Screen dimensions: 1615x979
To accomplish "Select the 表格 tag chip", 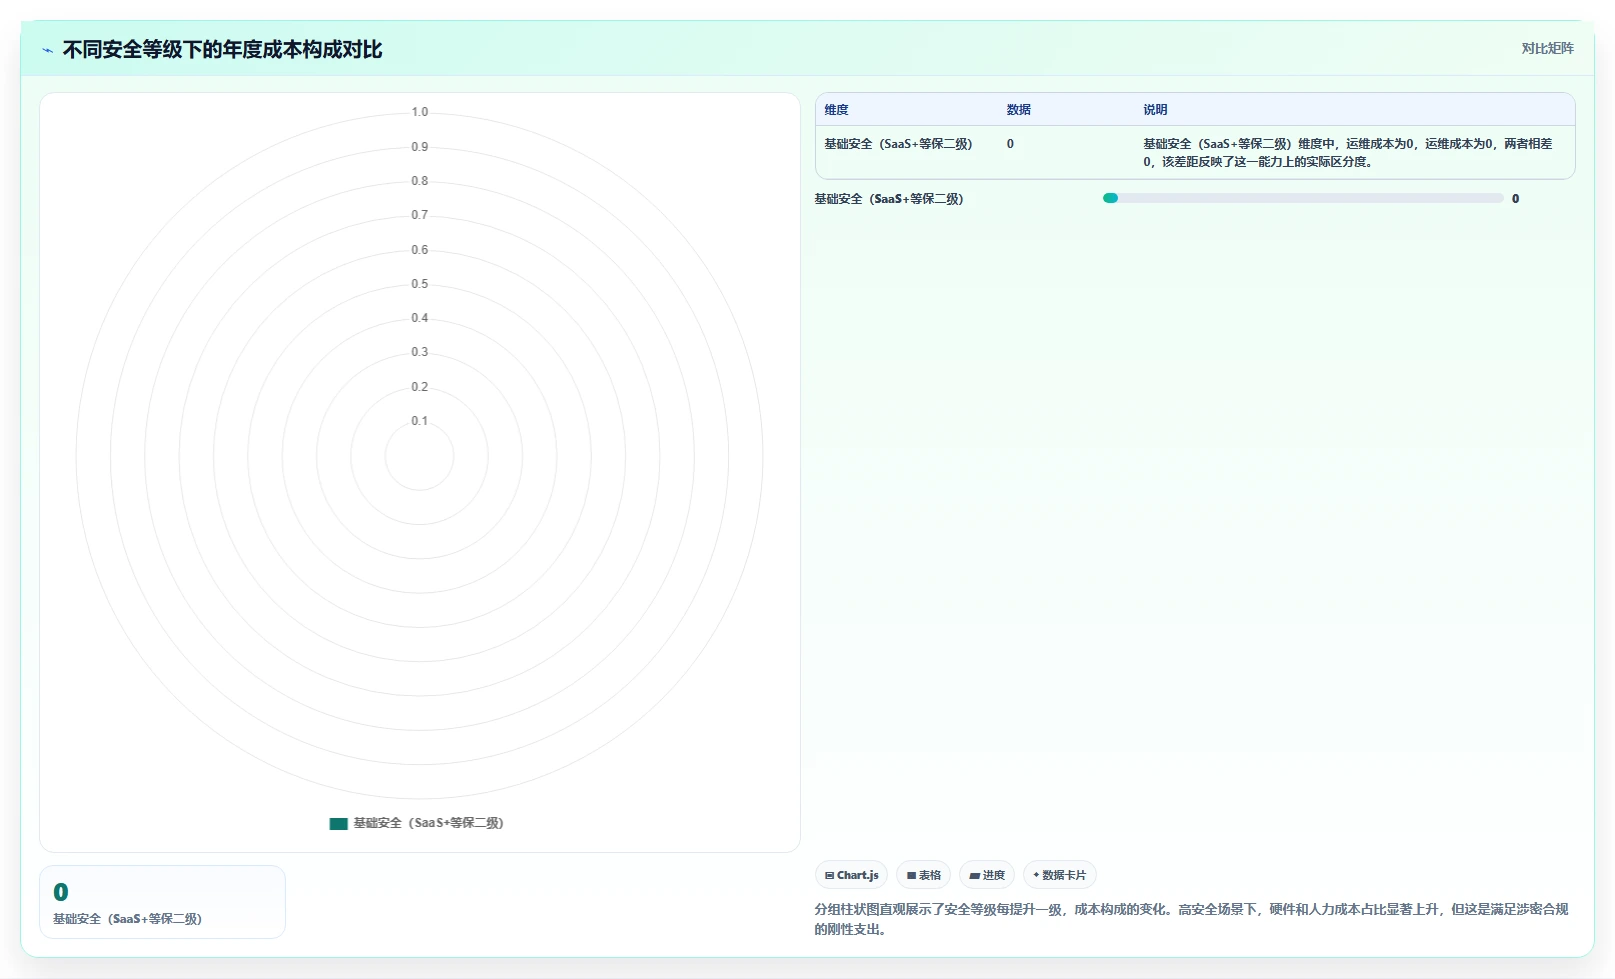I will pos(923,875).
